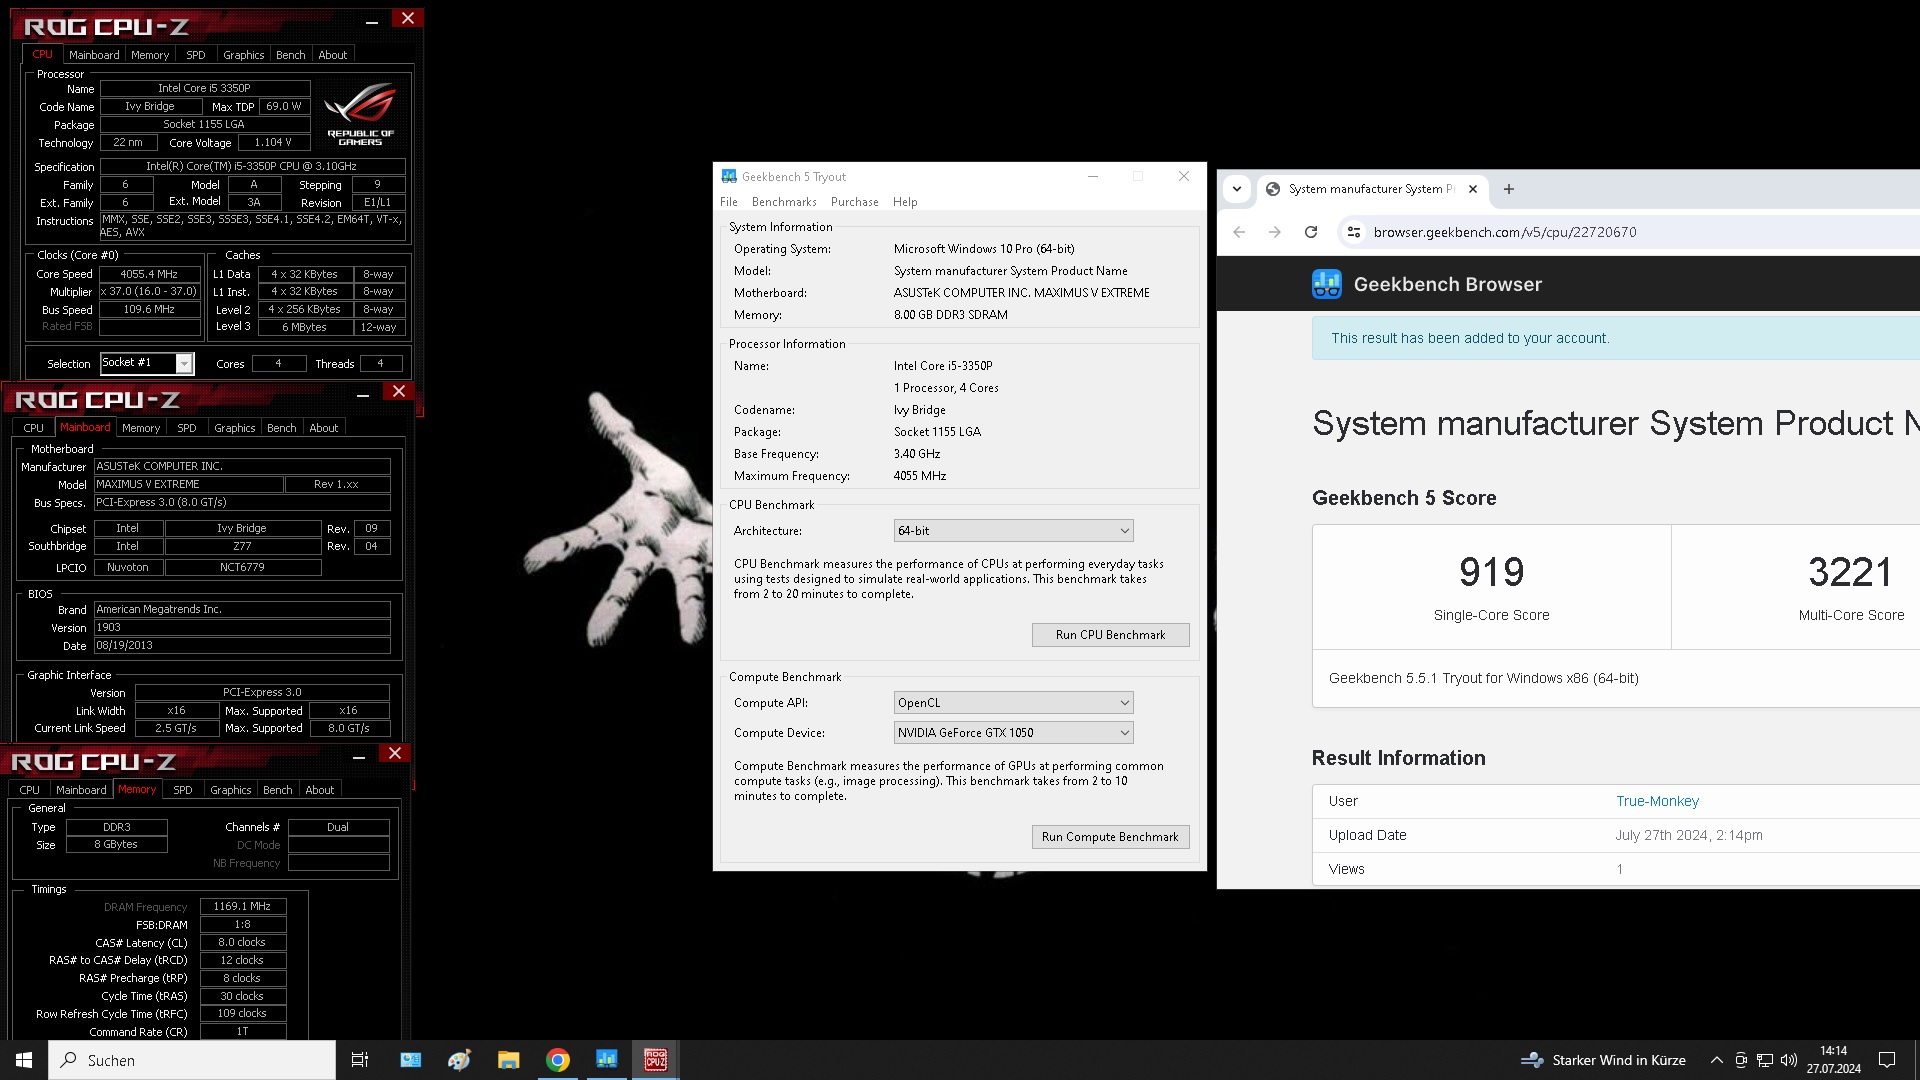Select Mainboard tab in bottom CPU-Z window
The width and height of the screenshot is (1920, 1080).
click(81, 790)
